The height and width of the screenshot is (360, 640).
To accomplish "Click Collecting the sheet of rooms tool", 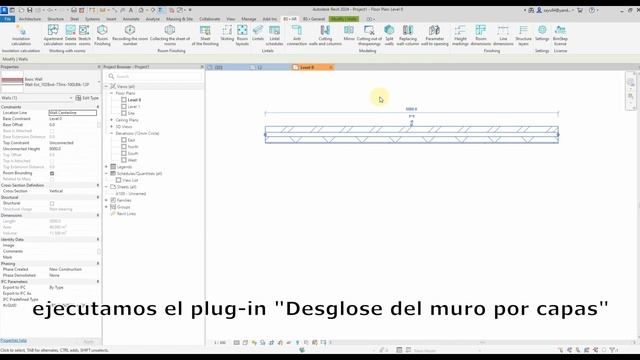I will point(170,35).
